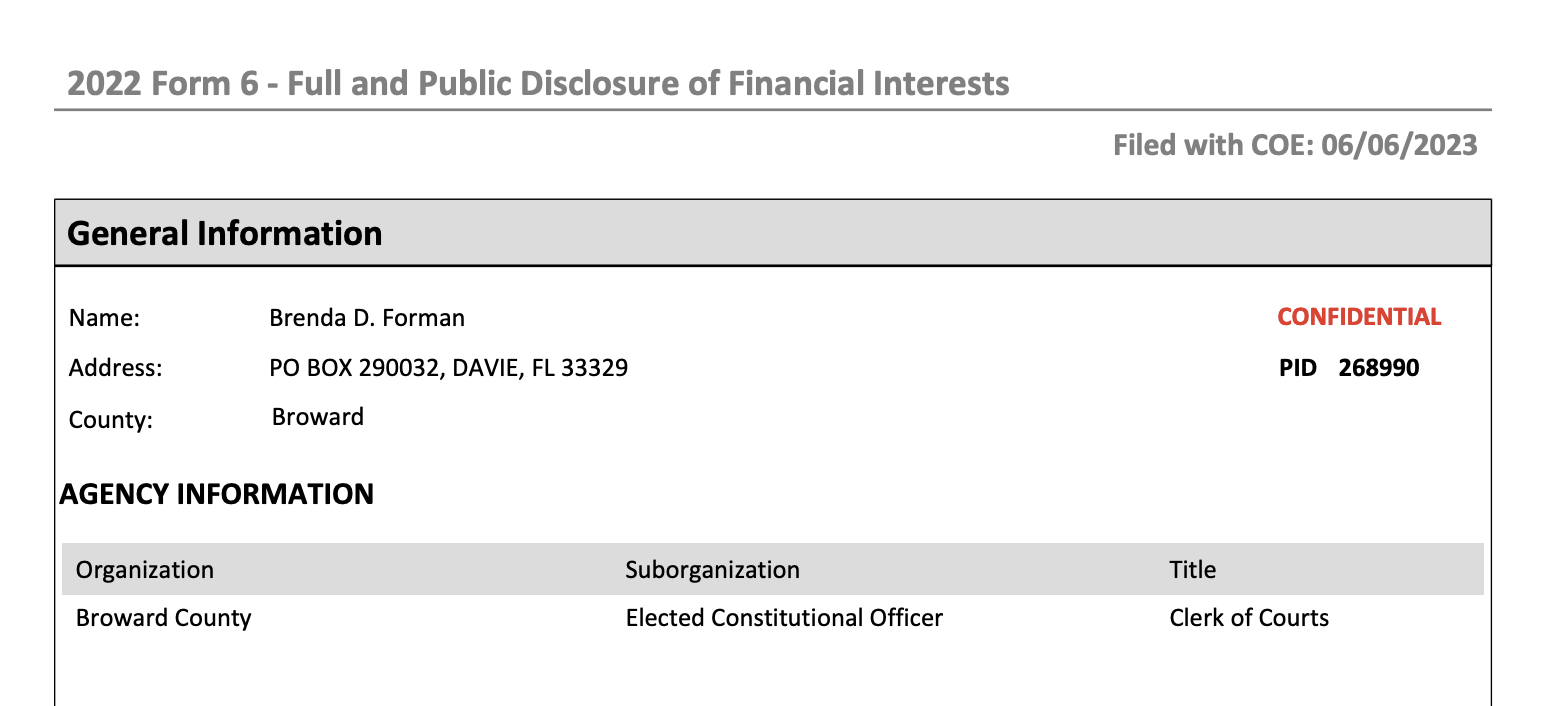Select the Clerk of Courts title cell
The image size is (1546, 706).
(x=1249, y=618)
